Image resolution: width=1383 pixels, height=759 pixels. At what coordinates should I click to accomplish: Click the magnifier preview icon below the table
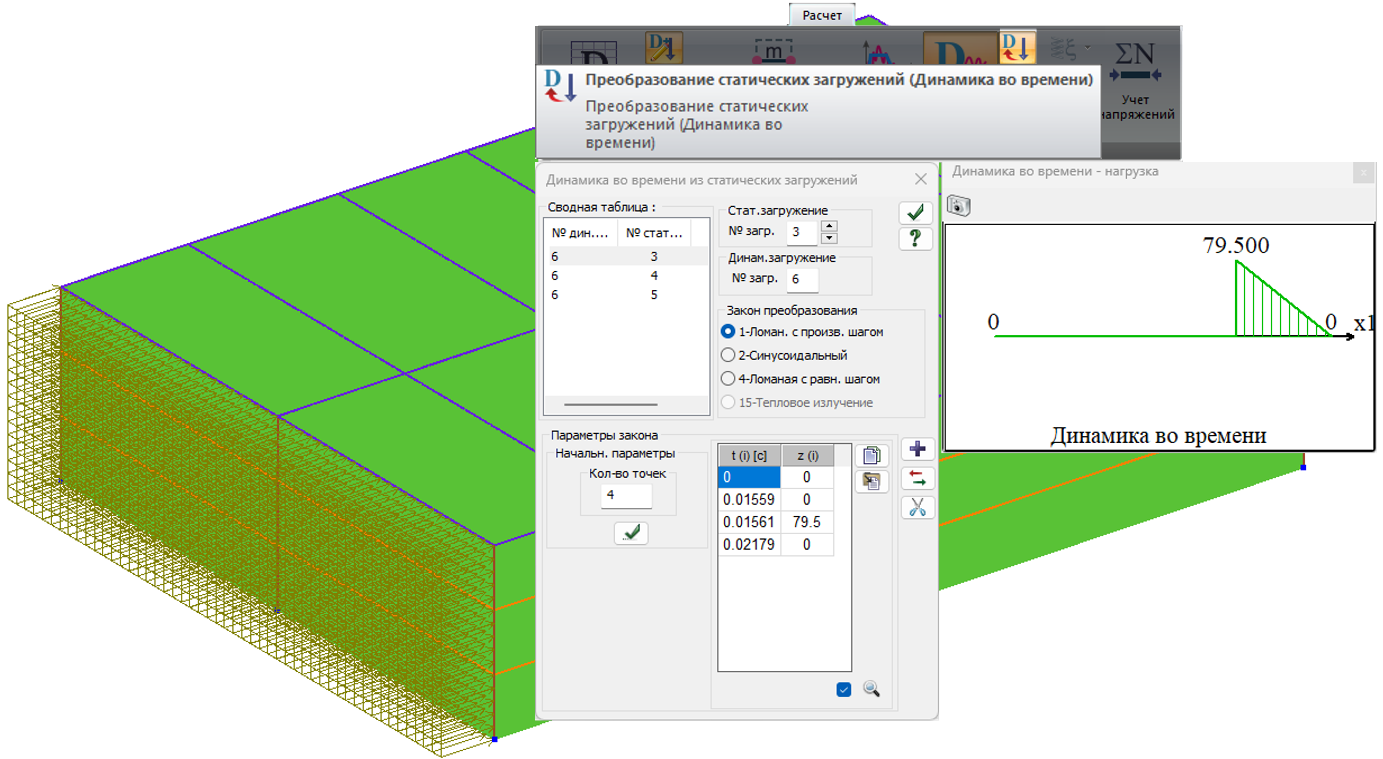(x=871, y=689)
